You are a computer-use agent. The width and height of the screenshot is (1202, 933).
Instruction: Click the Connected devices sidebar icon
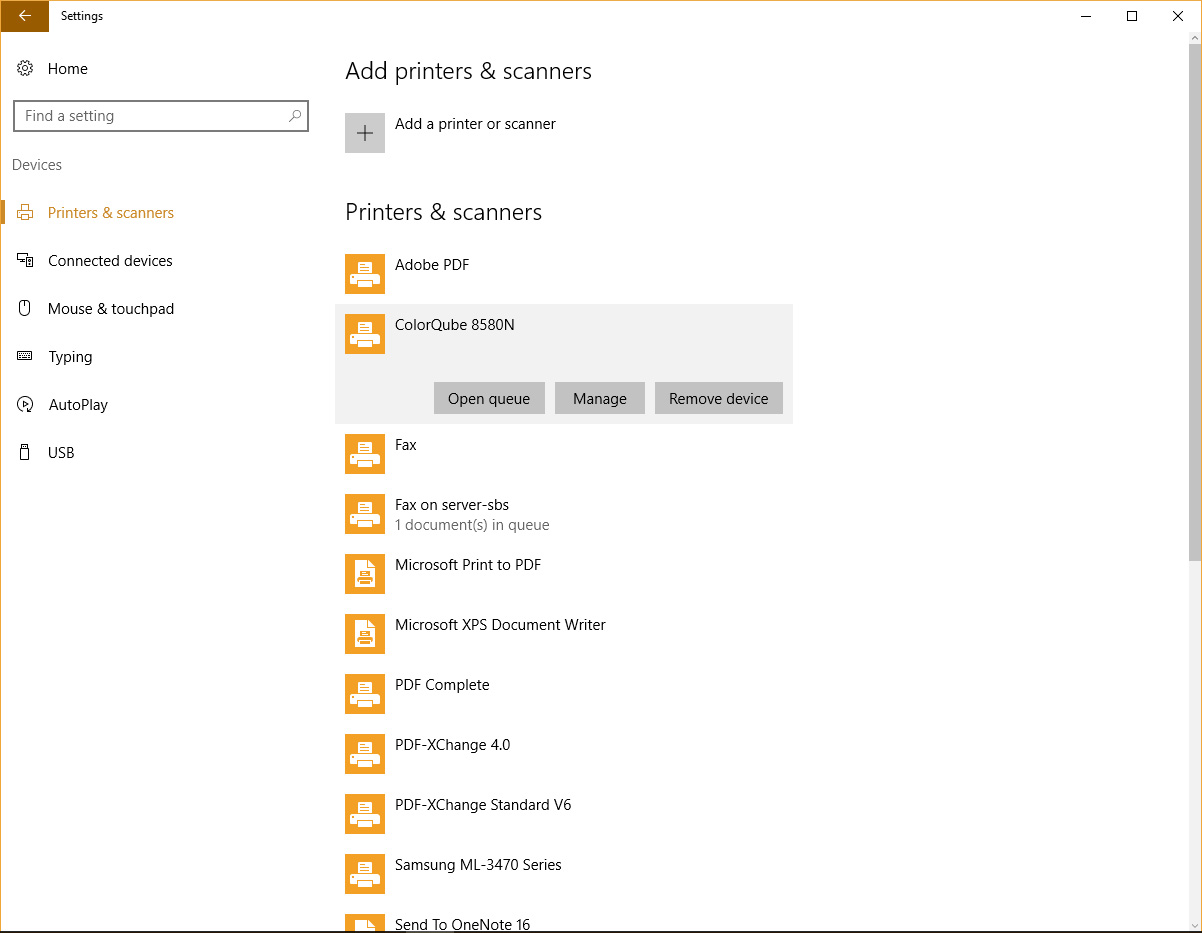tap(25, 261)
